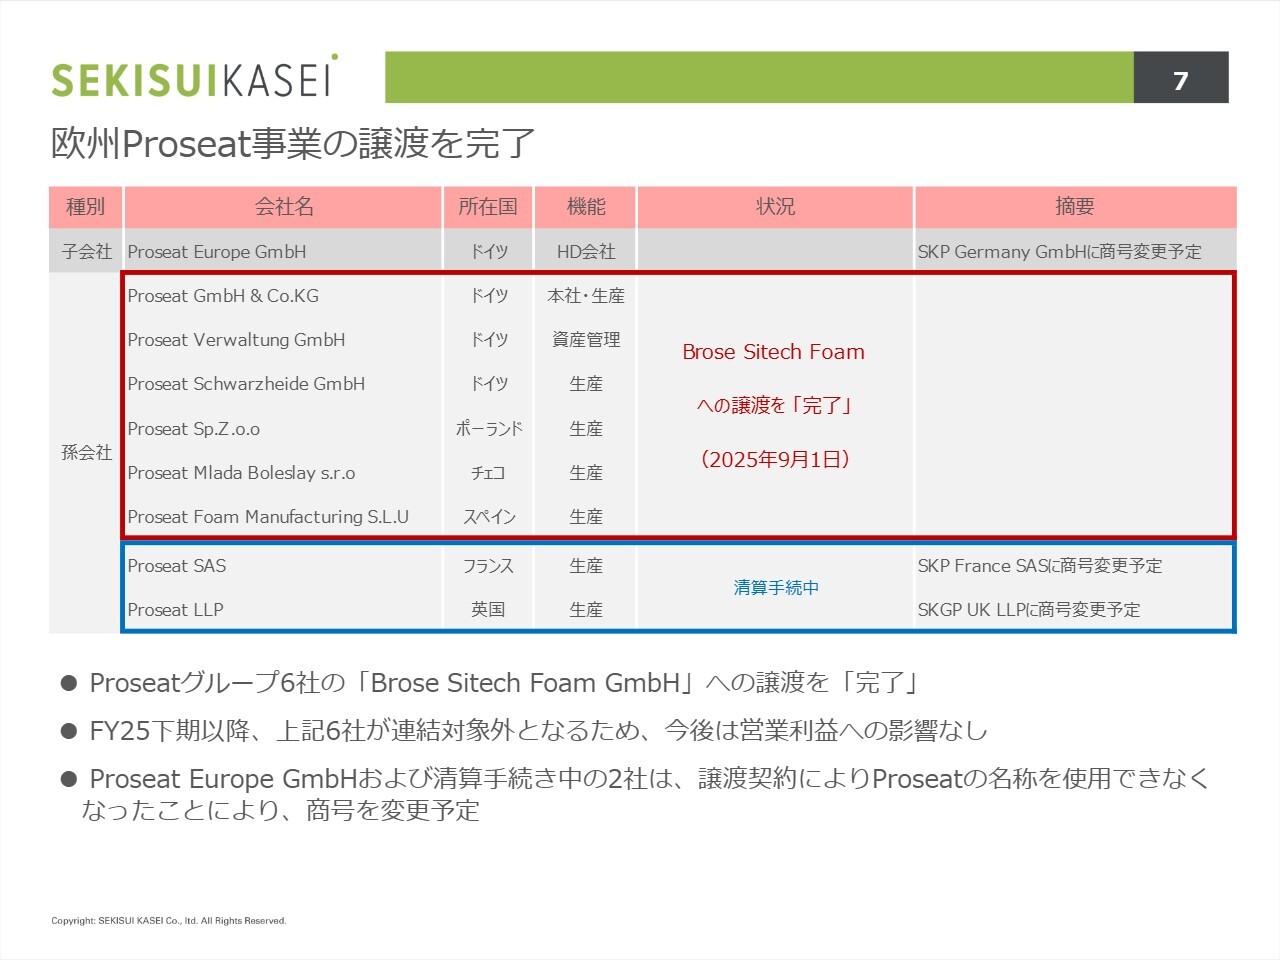Select the Proseat GmbH & Co.KG row

coord(223,296)
